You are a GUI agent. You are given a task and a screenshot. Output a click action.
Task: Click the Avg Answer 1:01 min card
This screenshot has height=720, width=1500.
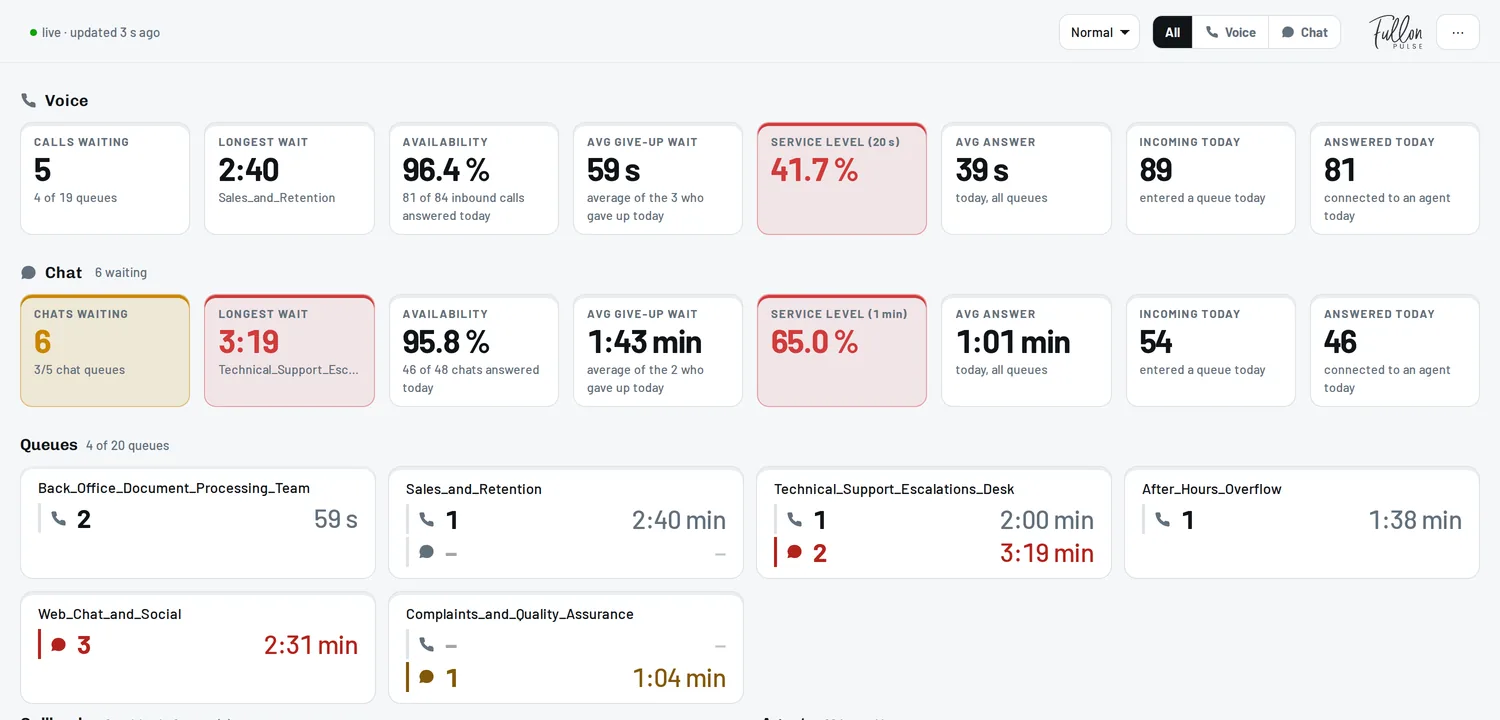coord(1026,351)
